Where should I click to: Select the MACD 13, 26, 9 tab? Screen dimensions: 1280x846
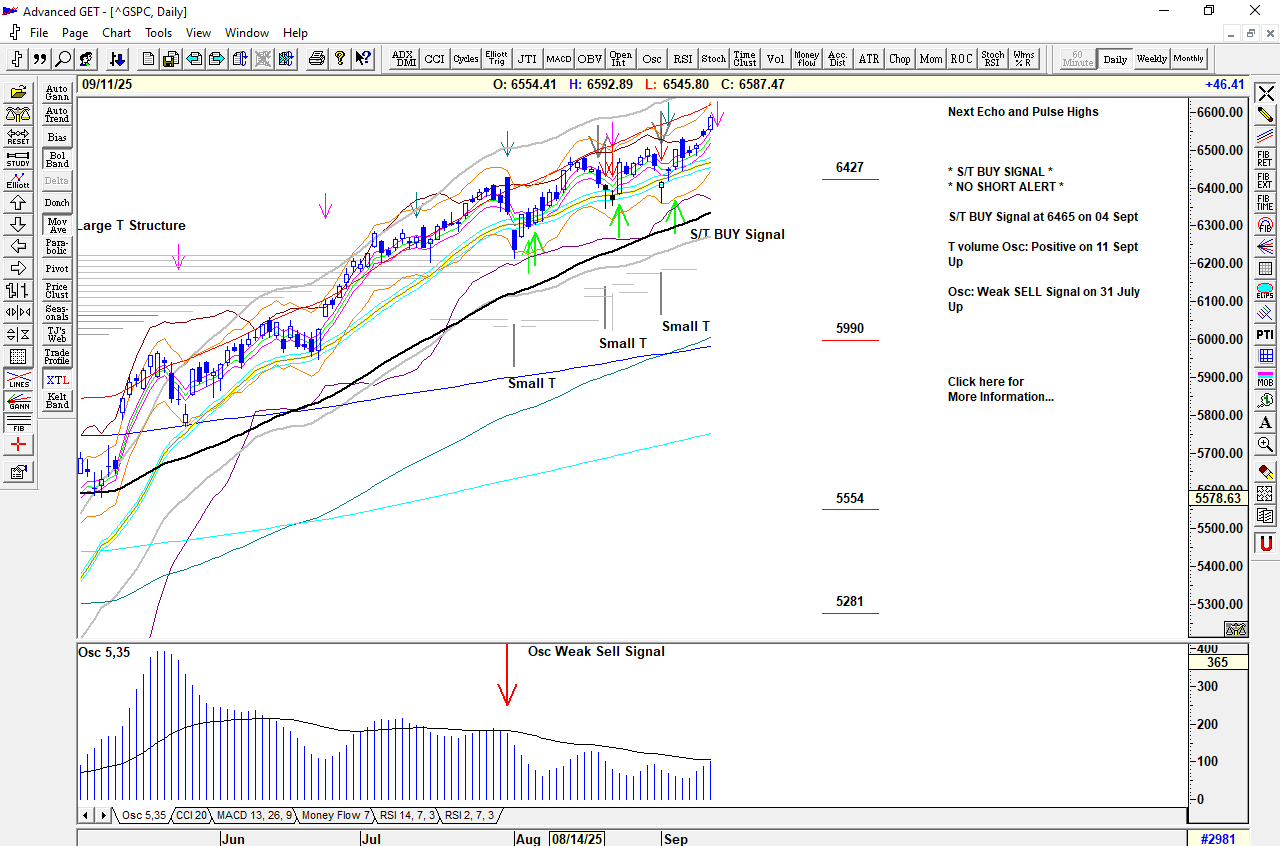[254, 816]
